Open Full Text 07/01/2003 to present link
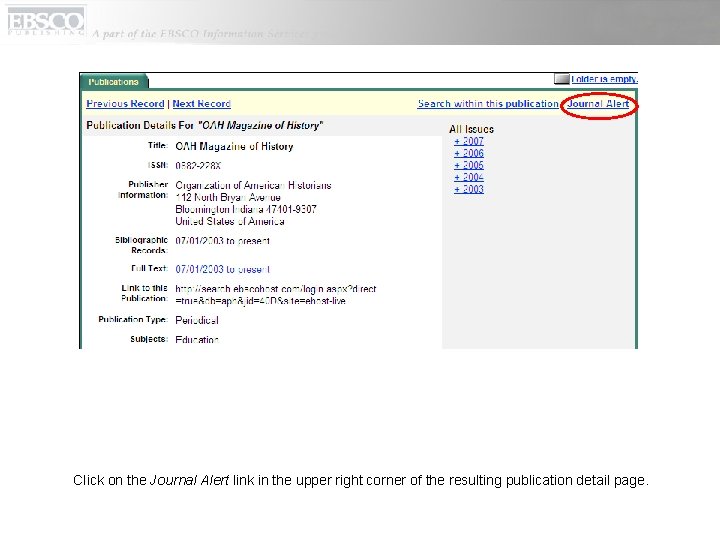The image size is (720, 540). [223, 269]
